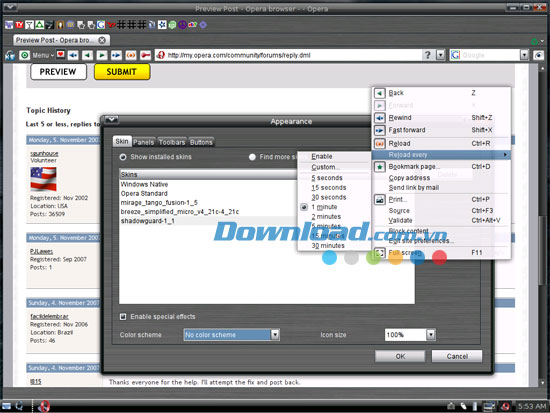Open the red Yahoo bookmark icon

(x=111, y=25)
